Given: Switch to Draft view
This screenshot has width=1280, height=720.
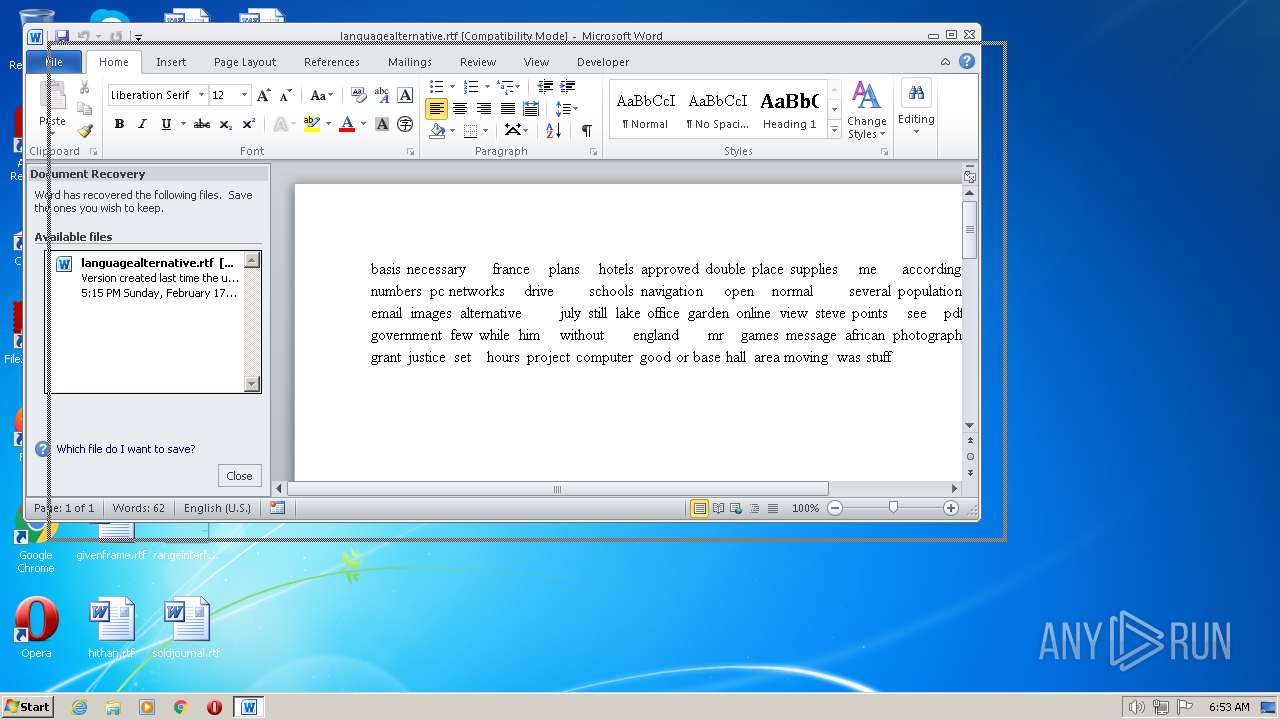Looking at the screenshot, I should click(x=773, y=508).
